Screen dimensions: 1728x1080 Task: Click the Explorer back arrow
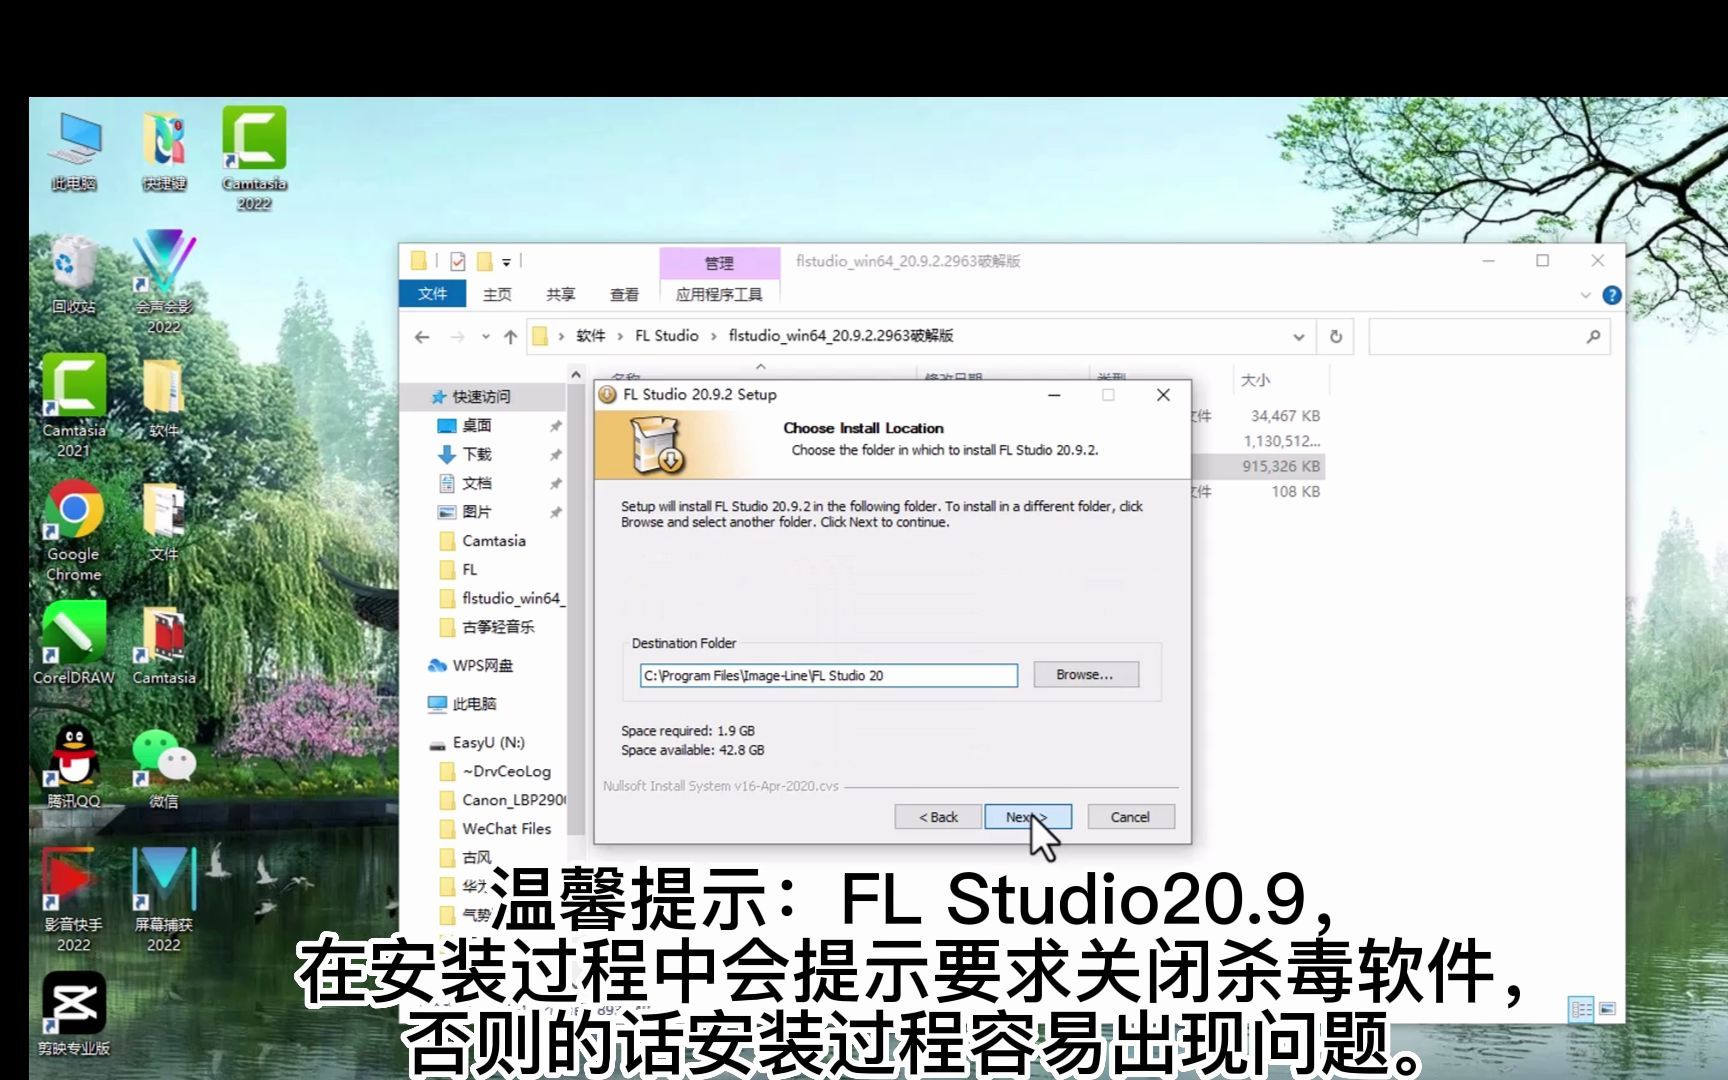pyautogui.click(x=422, y=337)
